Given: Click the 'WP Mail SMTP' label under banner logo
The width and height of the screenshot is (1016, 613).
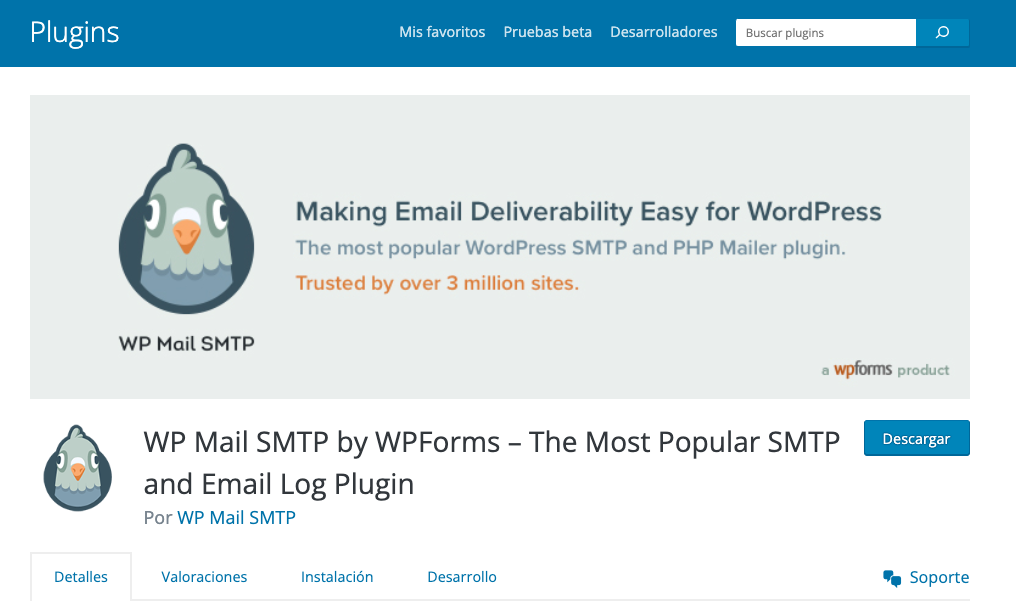Looking at the screenshot, I should [x=187, y=343].
